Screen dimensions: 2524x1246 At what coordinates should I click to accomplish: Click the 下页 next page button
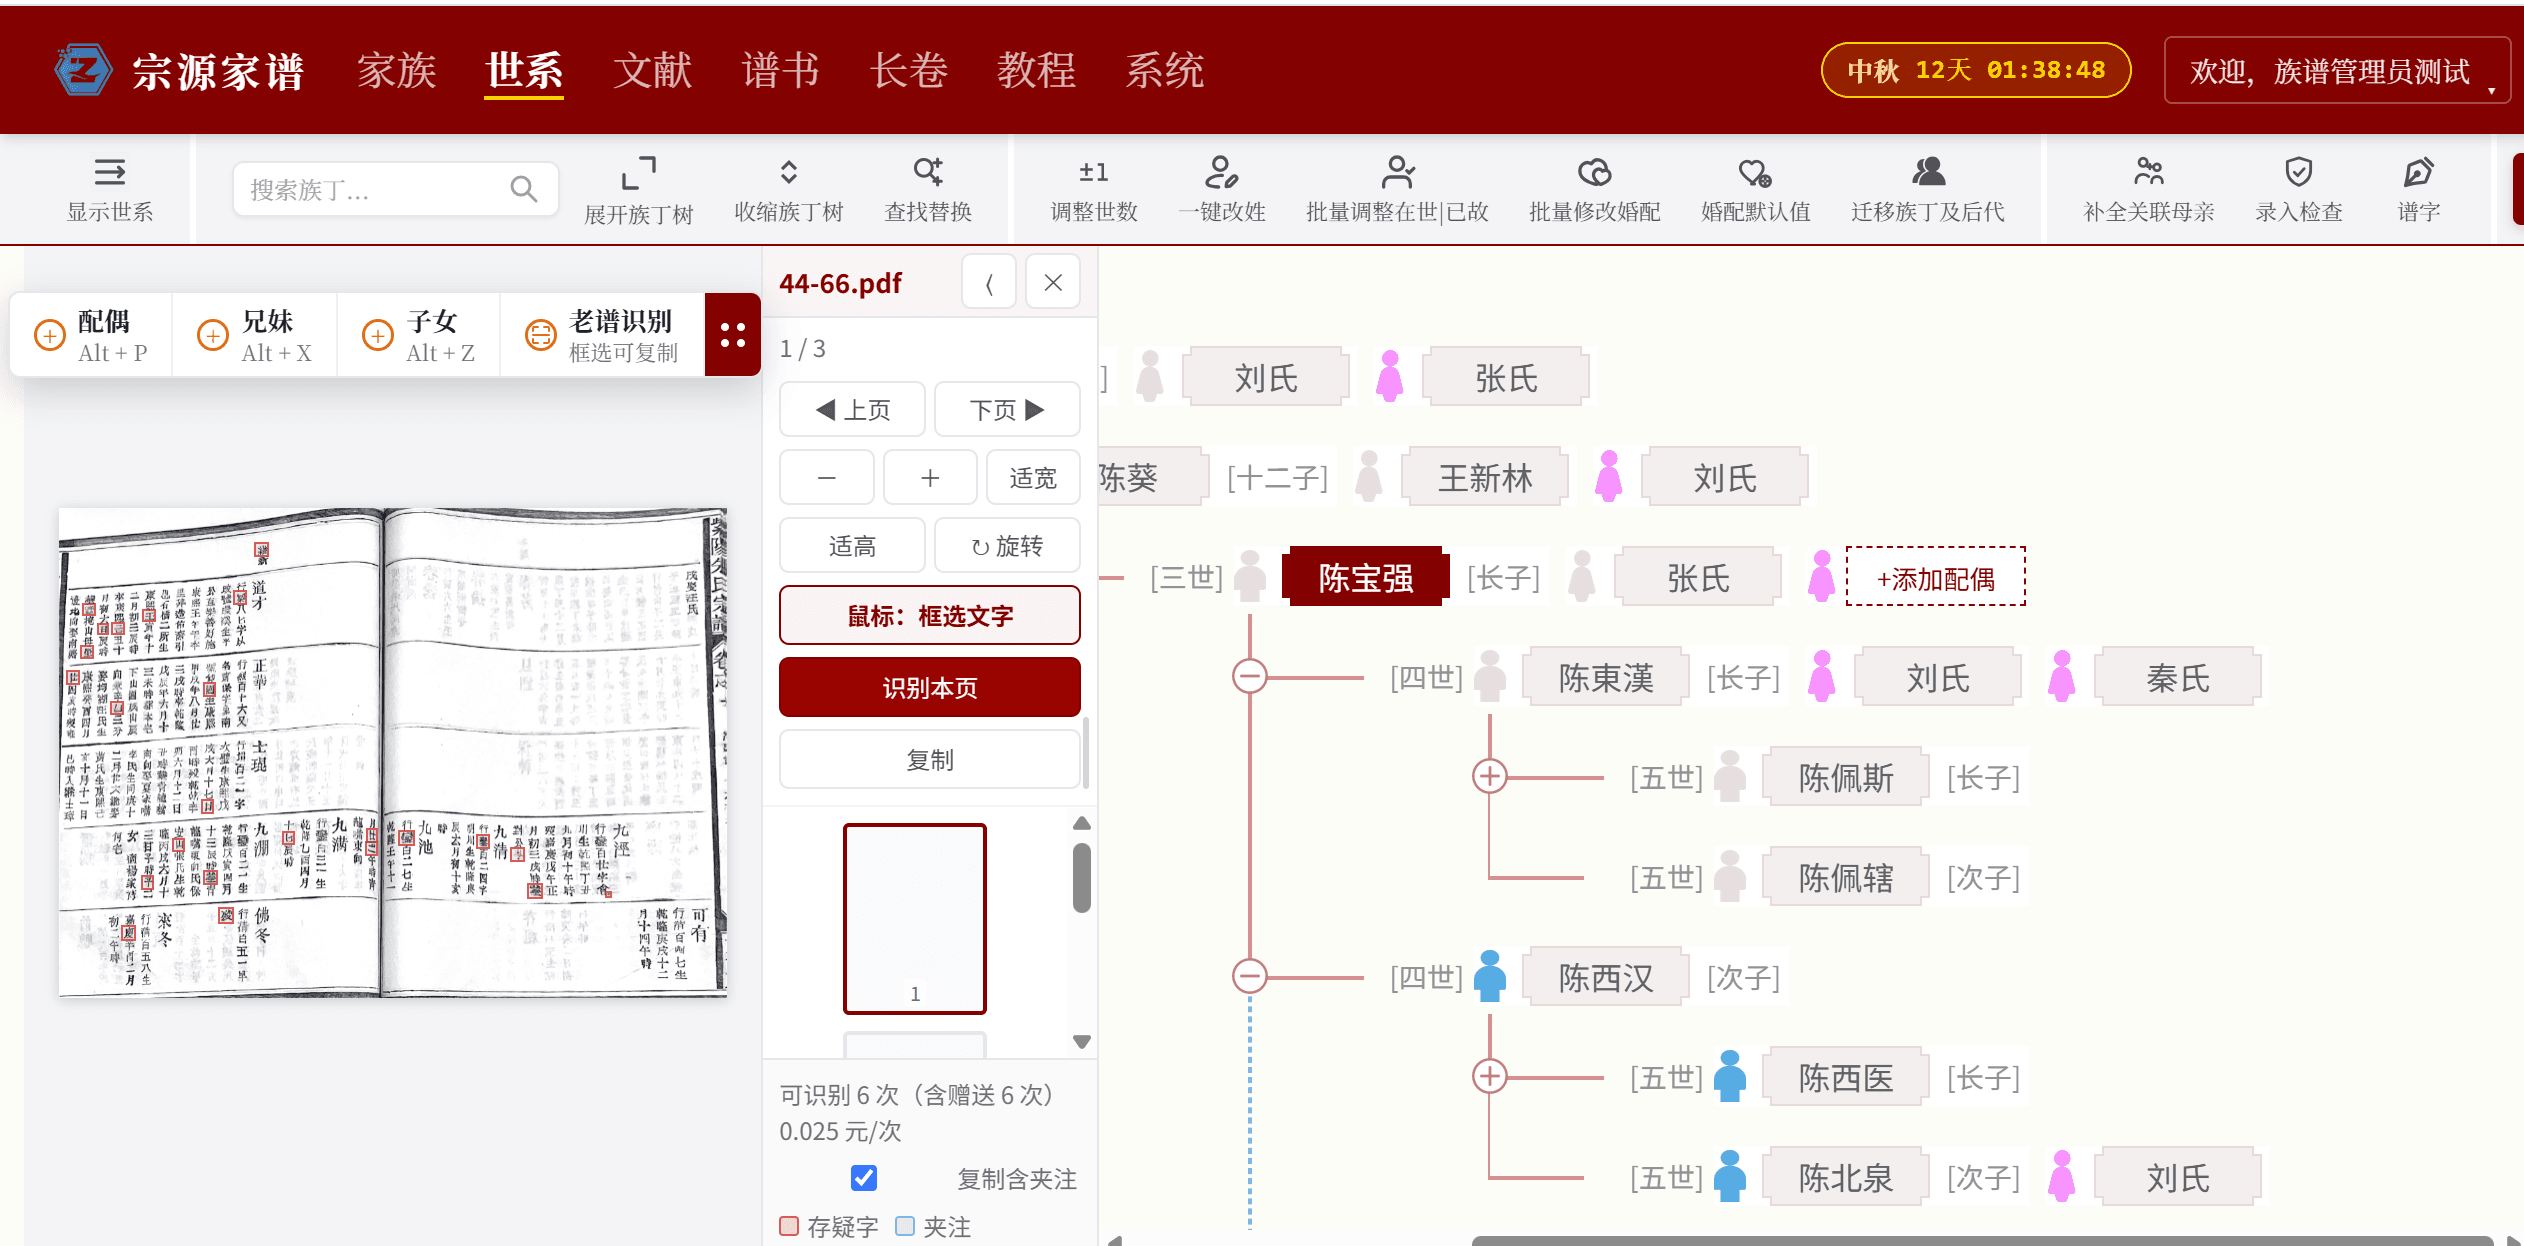[1007, 409]
